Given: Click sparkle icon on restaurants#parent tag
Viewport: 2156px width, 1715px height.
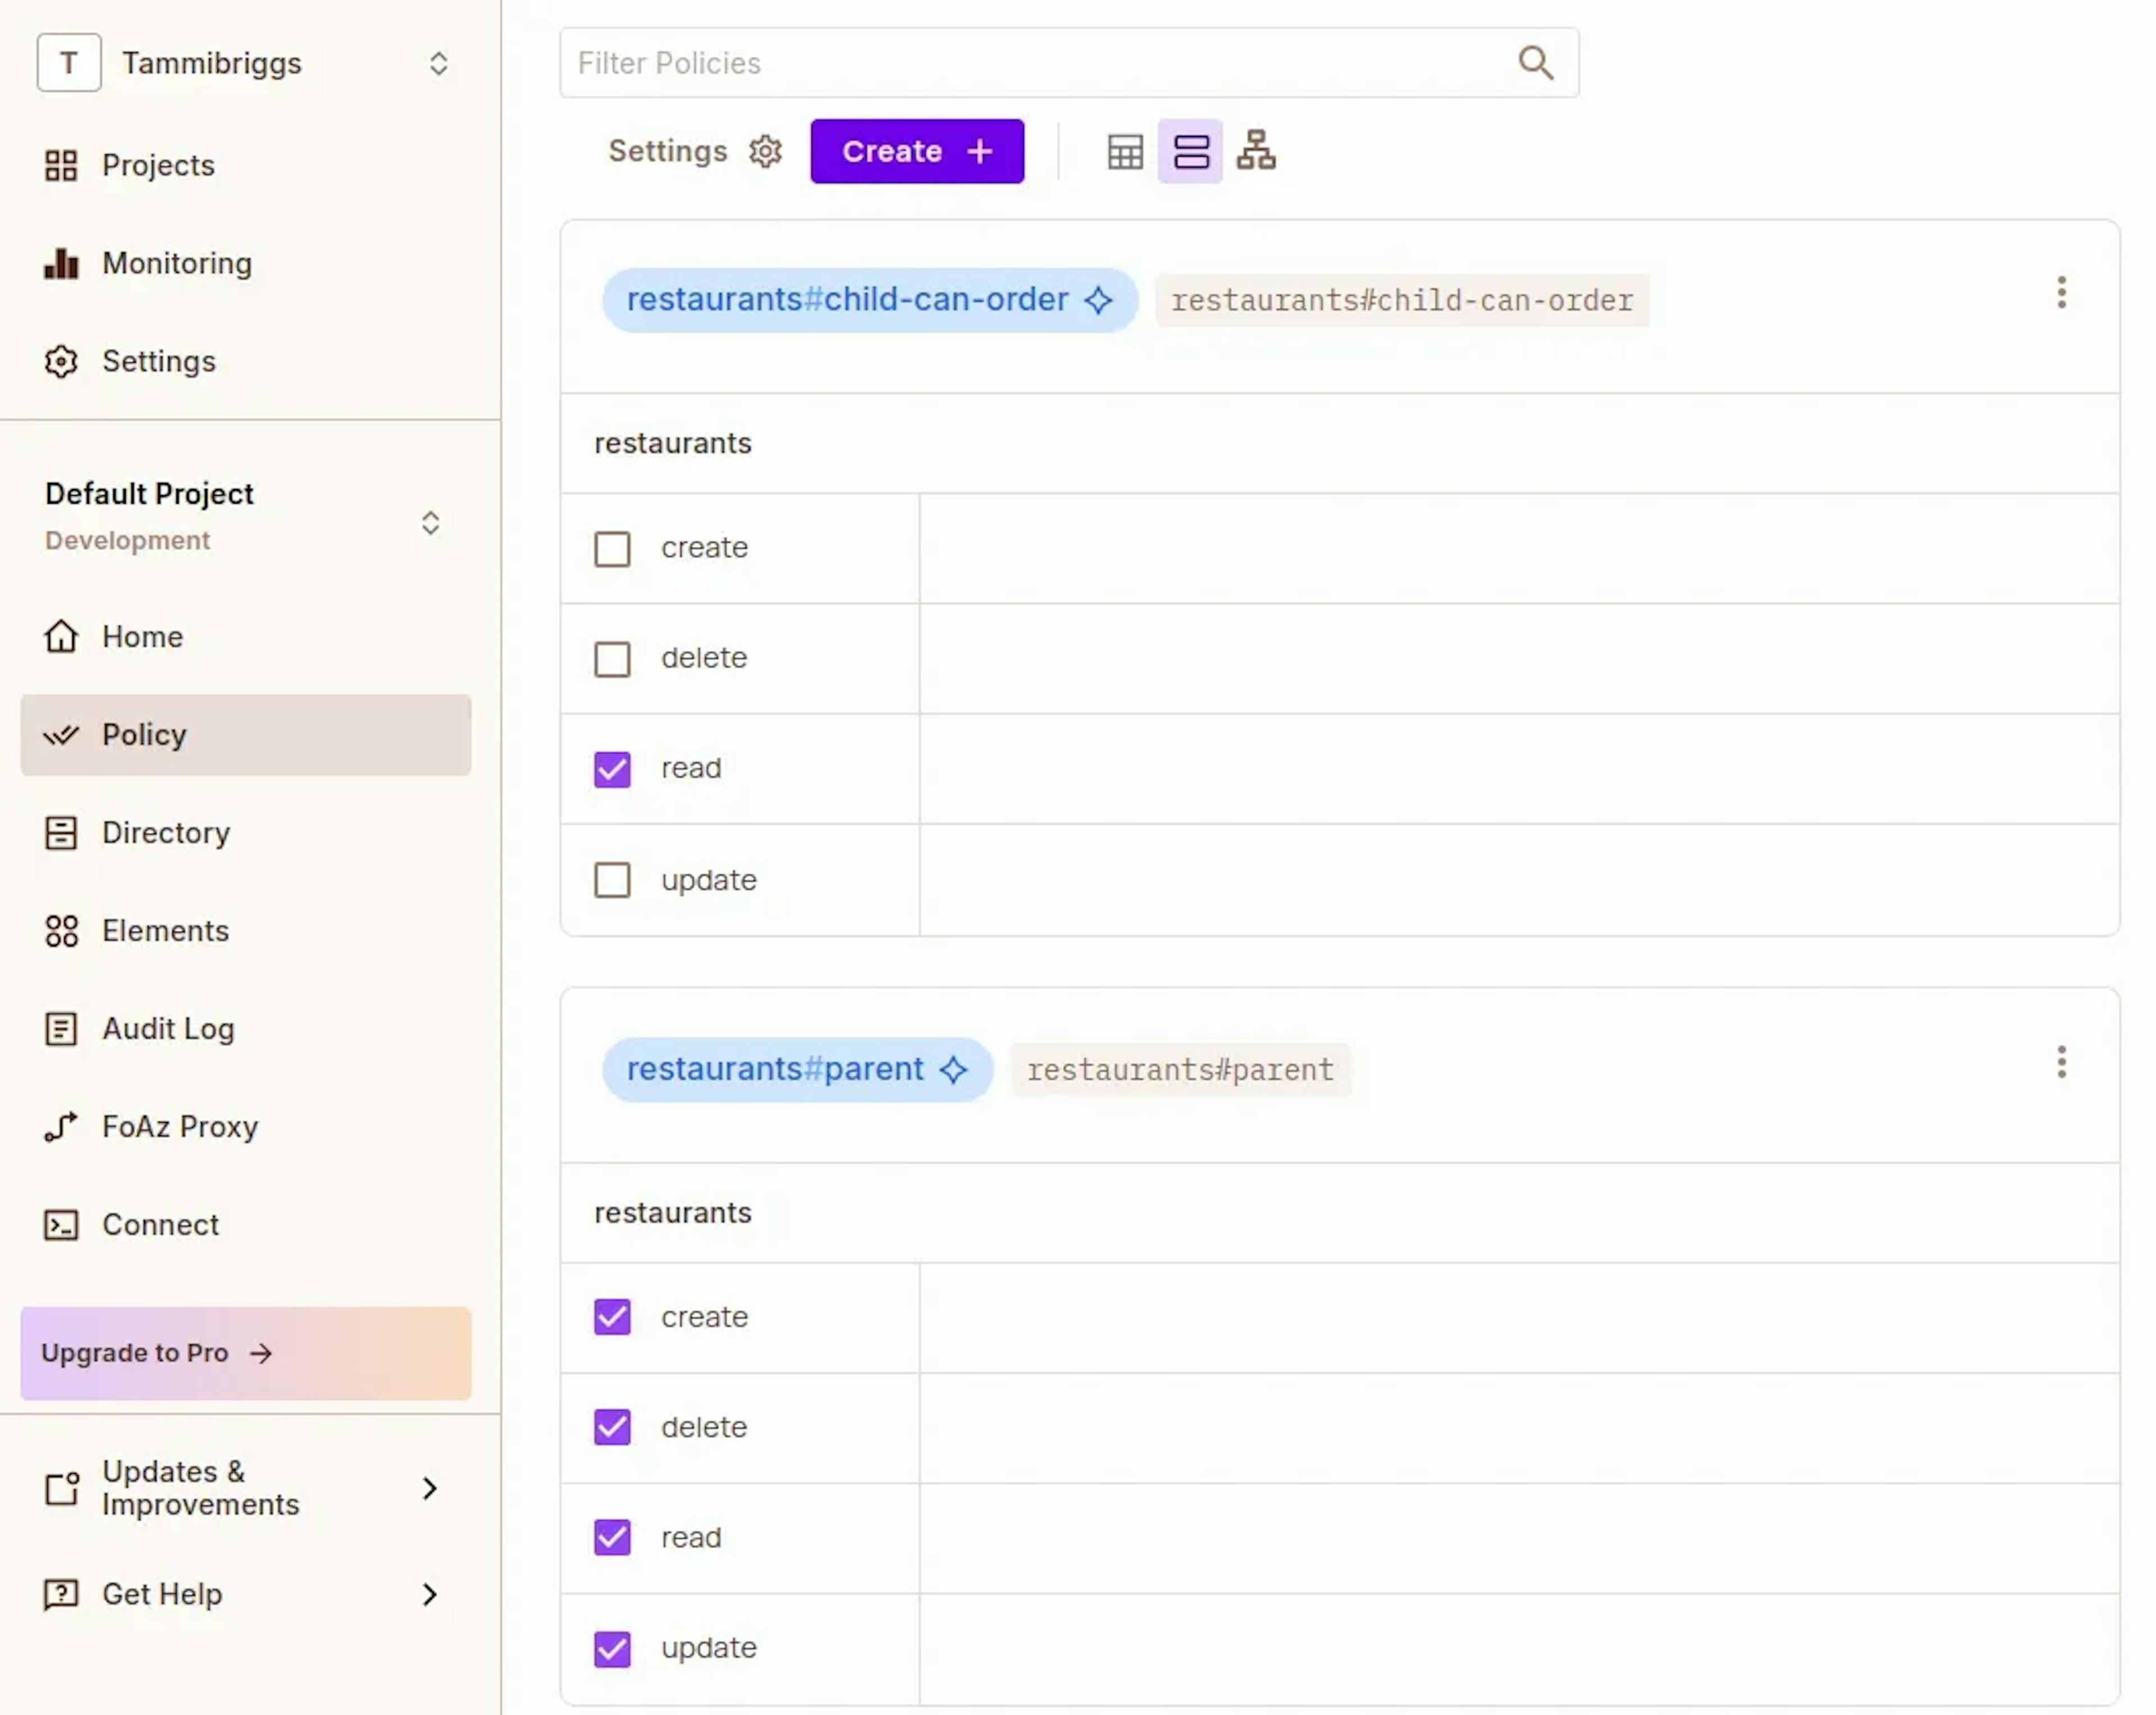Looking at the screenshot, I should coord(953,1070).
